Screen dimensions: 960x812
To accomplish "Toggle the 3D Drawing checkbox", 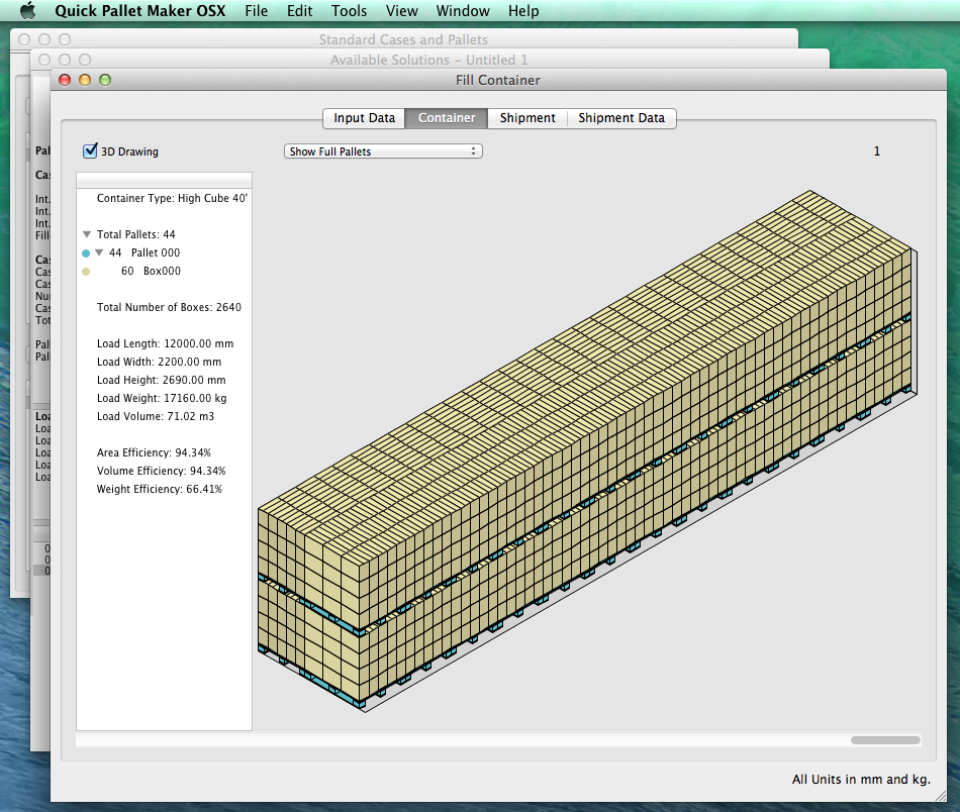I will pyautogui.click(x=89, y=151).
